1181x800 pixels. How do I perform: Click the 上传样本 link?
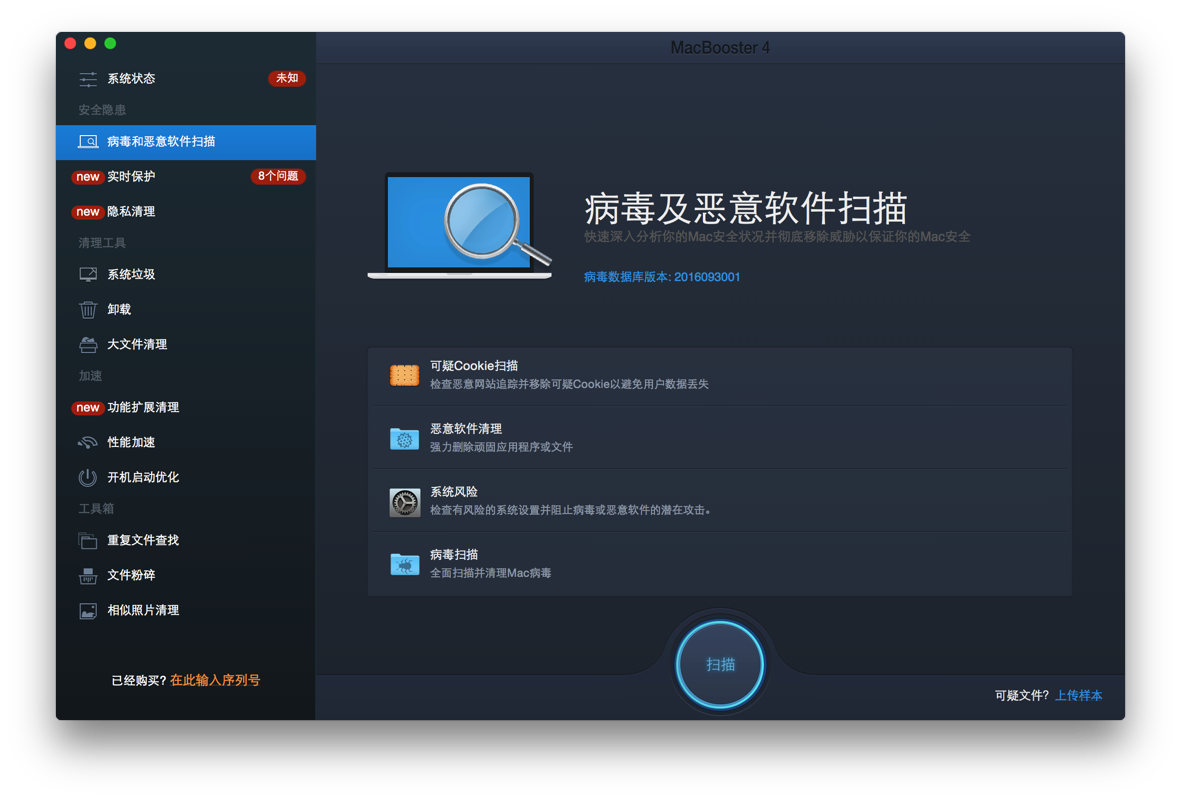[1079, 695]
